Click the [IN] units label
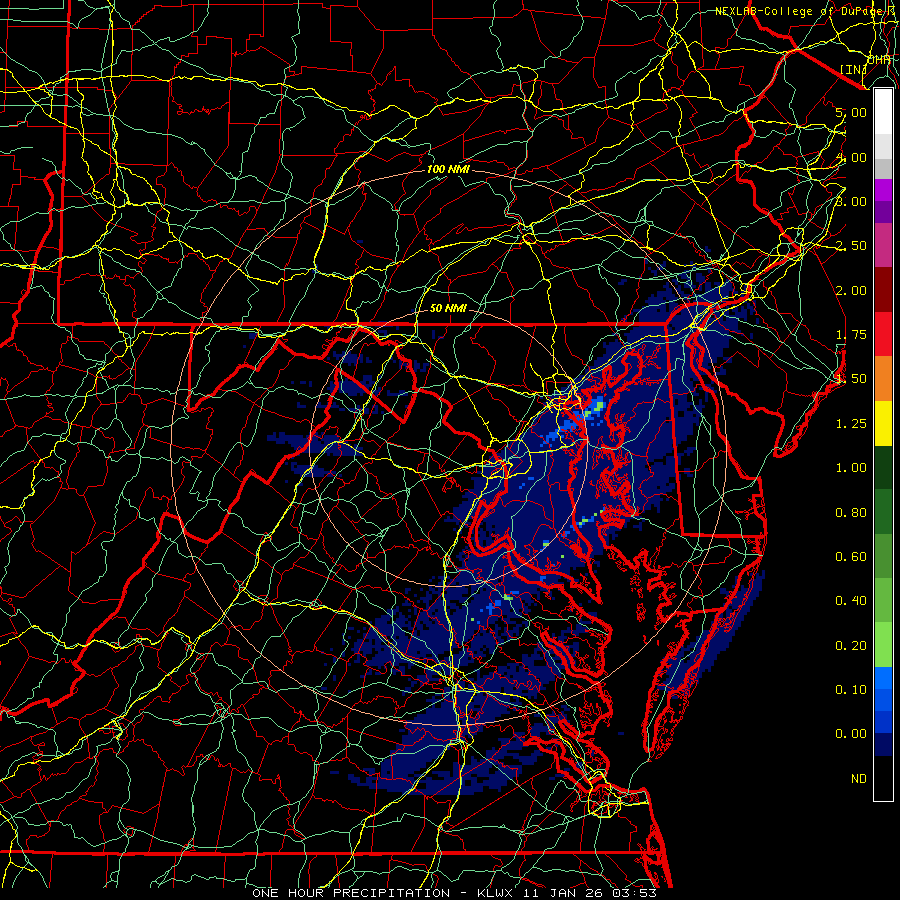The image size is (900, 900). tap(854, 69)
